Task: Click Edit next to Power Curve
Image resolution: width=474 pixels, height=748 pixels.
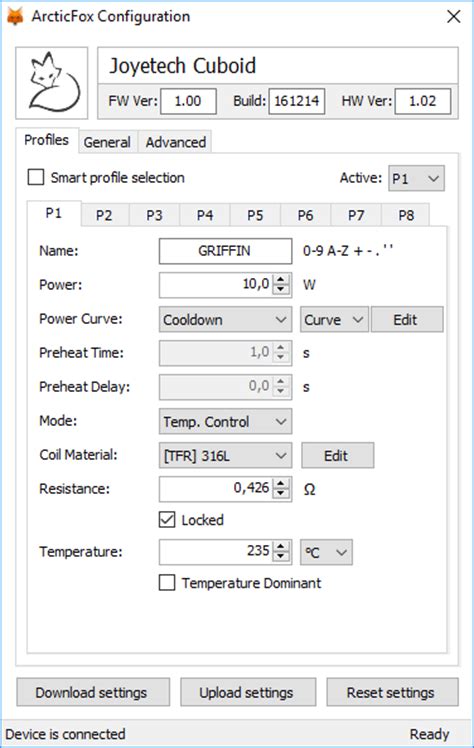Action: coord(407,320)
